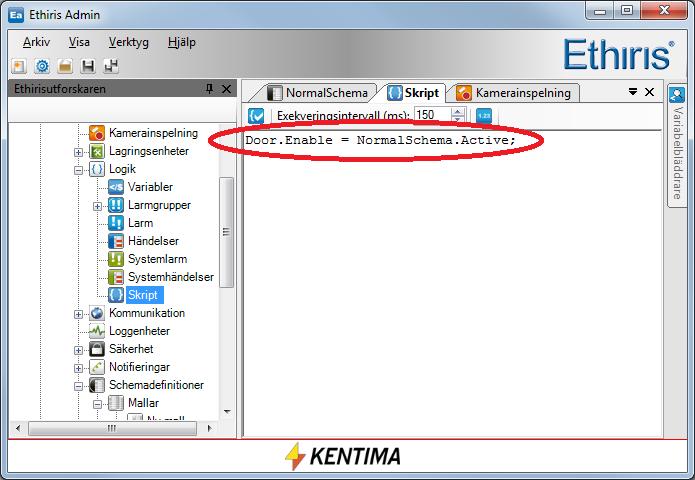
Task: Click the Logik braces icon
Action: (97, 169)
